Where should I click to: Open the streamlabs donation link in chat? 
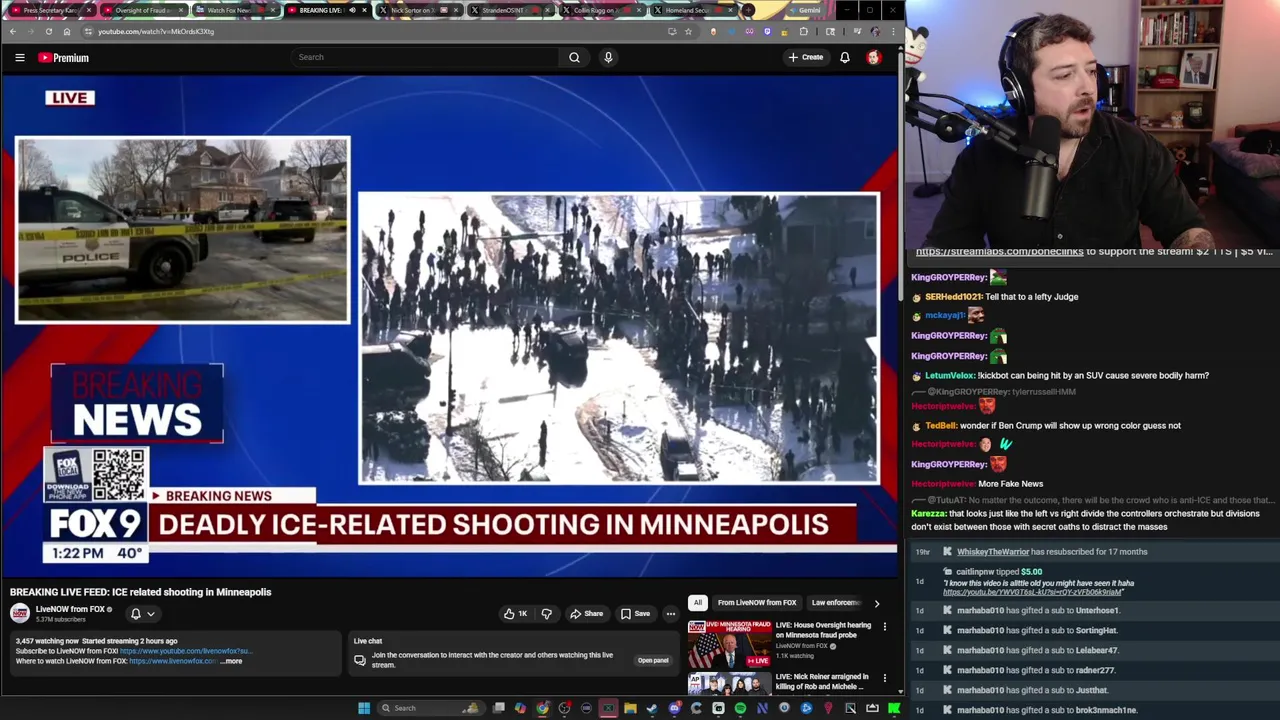point(999,252)
